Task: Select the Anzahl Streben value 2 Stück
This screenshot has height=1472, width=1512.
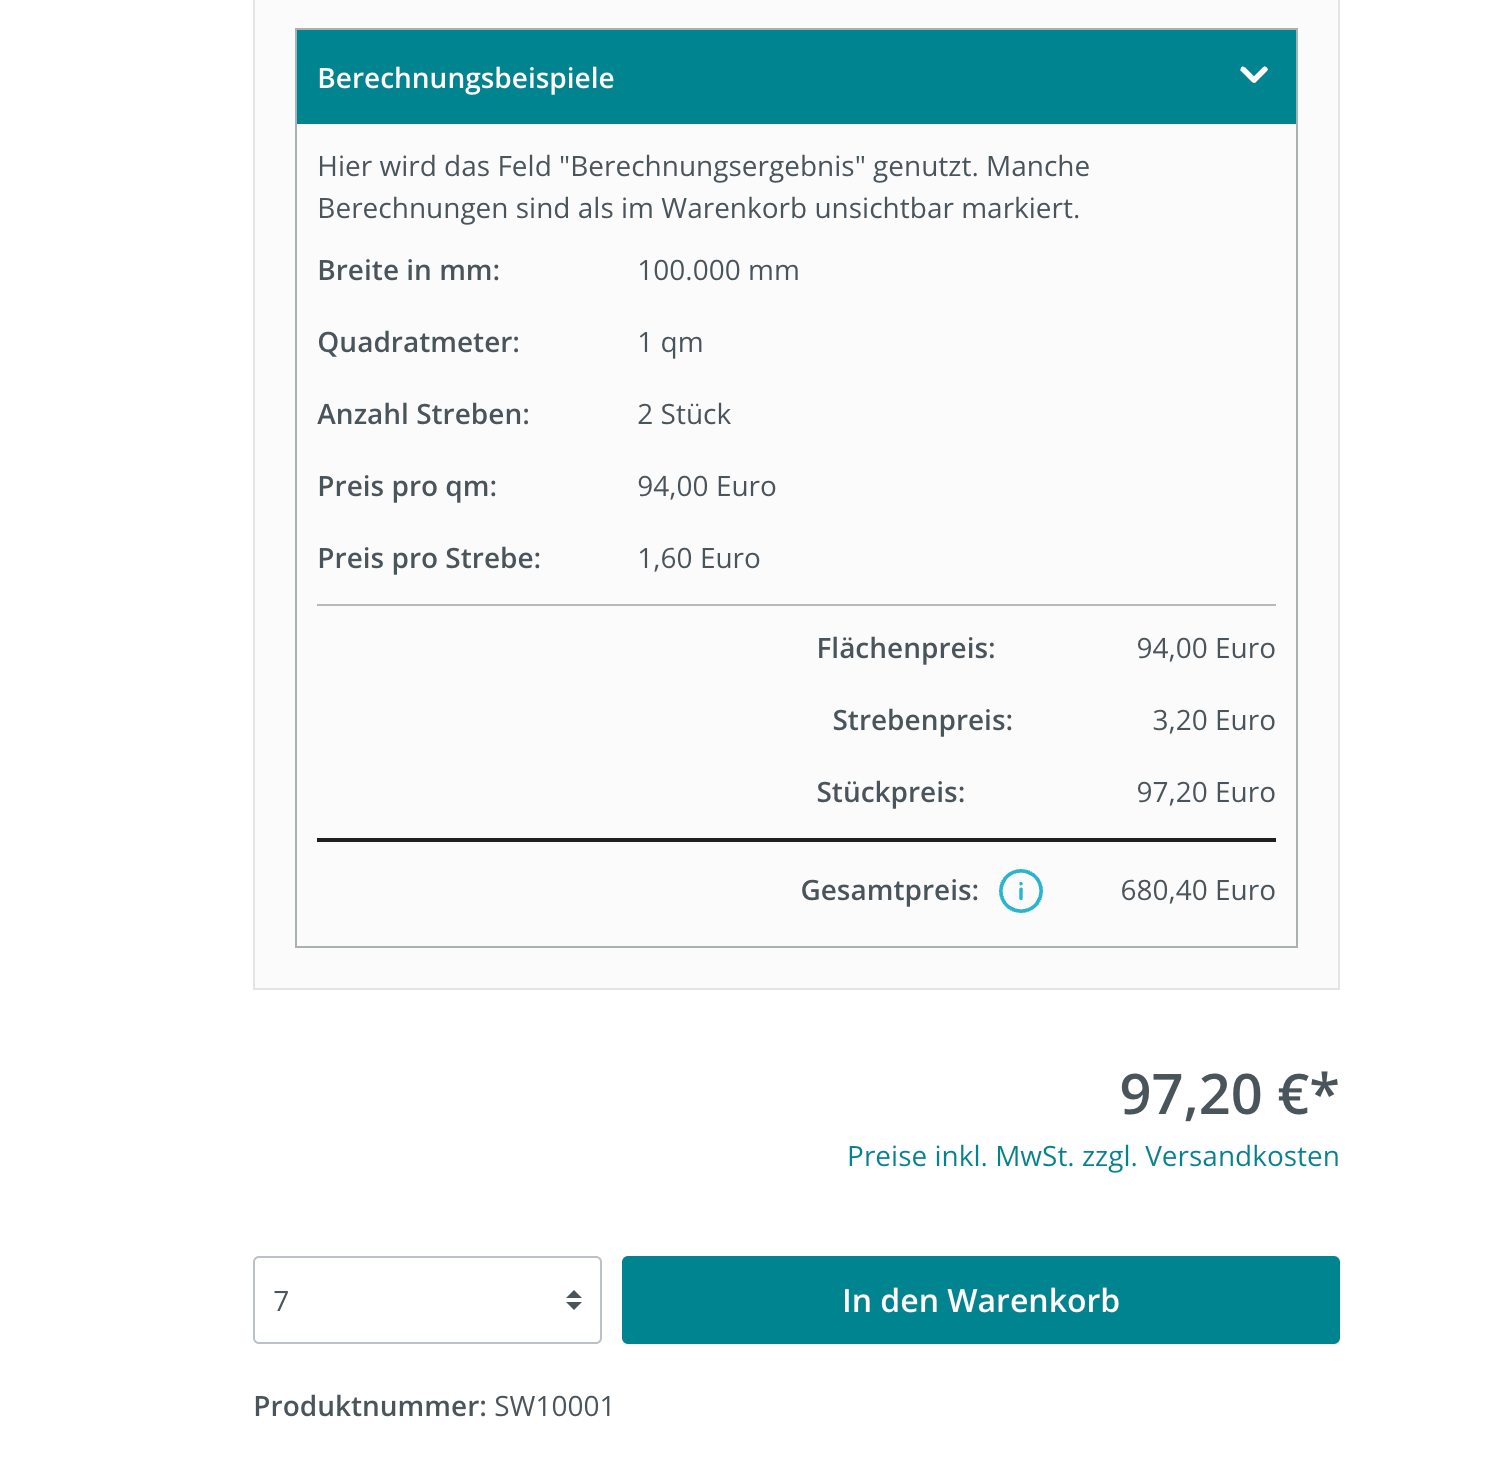Action: point(684,415)
